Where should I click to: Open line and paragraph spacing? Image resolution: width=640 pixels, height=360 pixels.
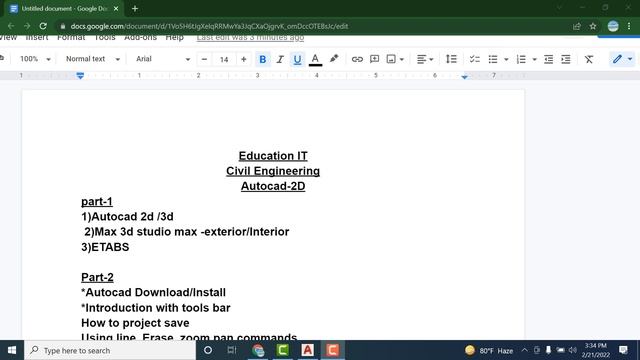tap(451, 59)
